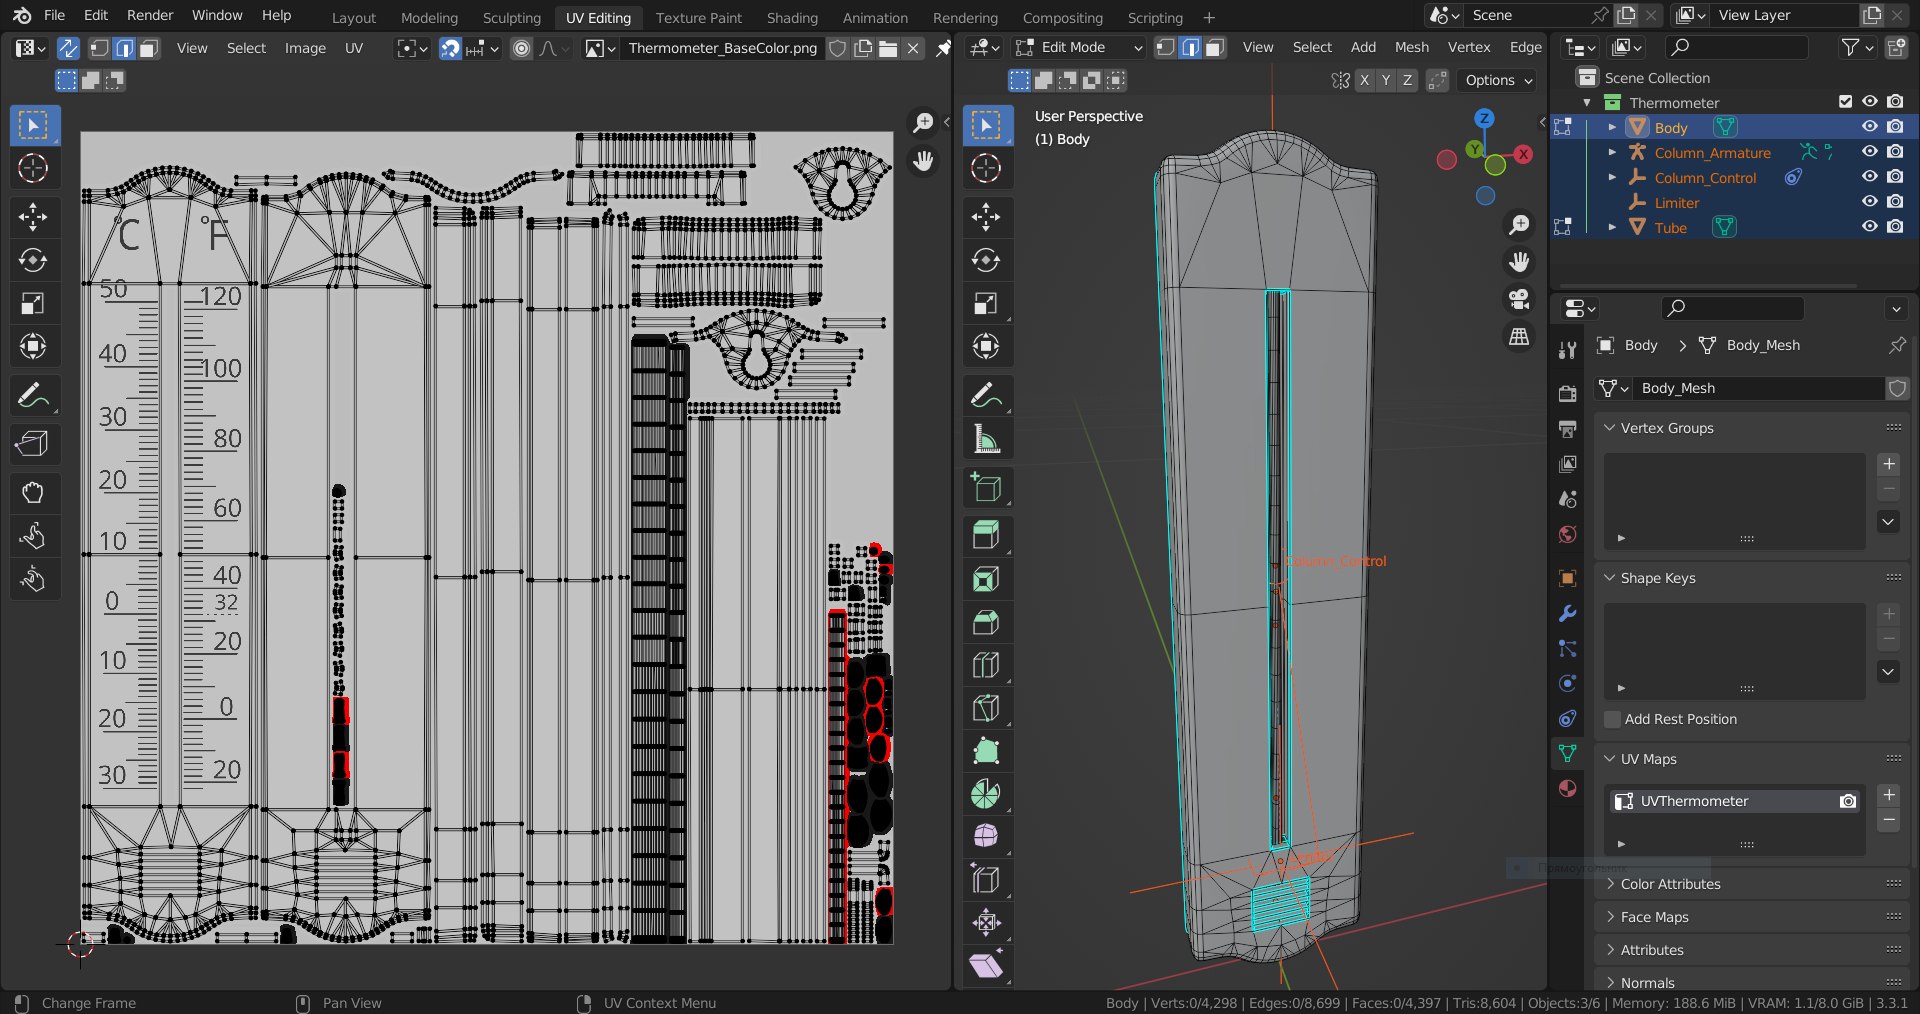Image resolution: width=1920 pixels, height=1014 pixels.
Task: Open the Render menu
Action: 150,15
